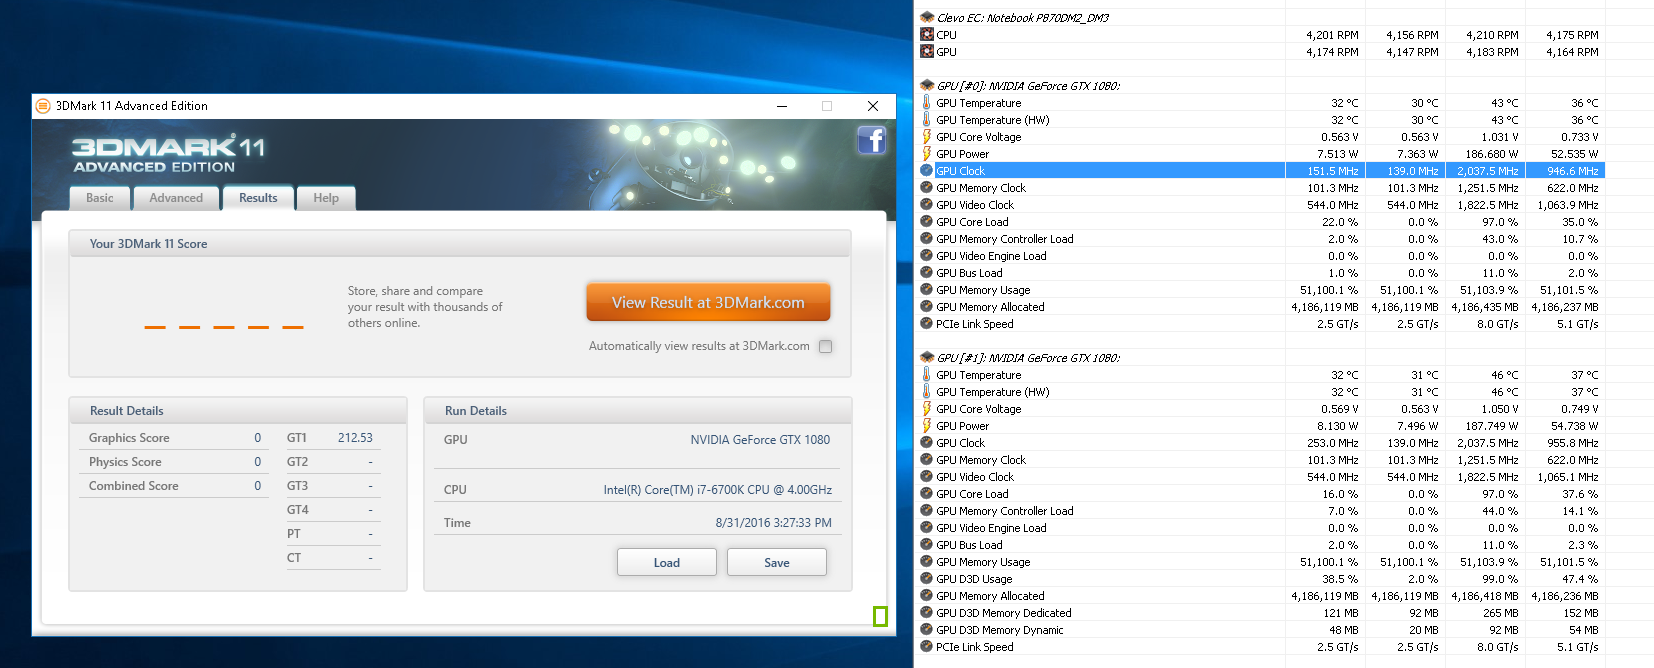Click the 253.0 MHz GPU Clock value

point(1333,443)
